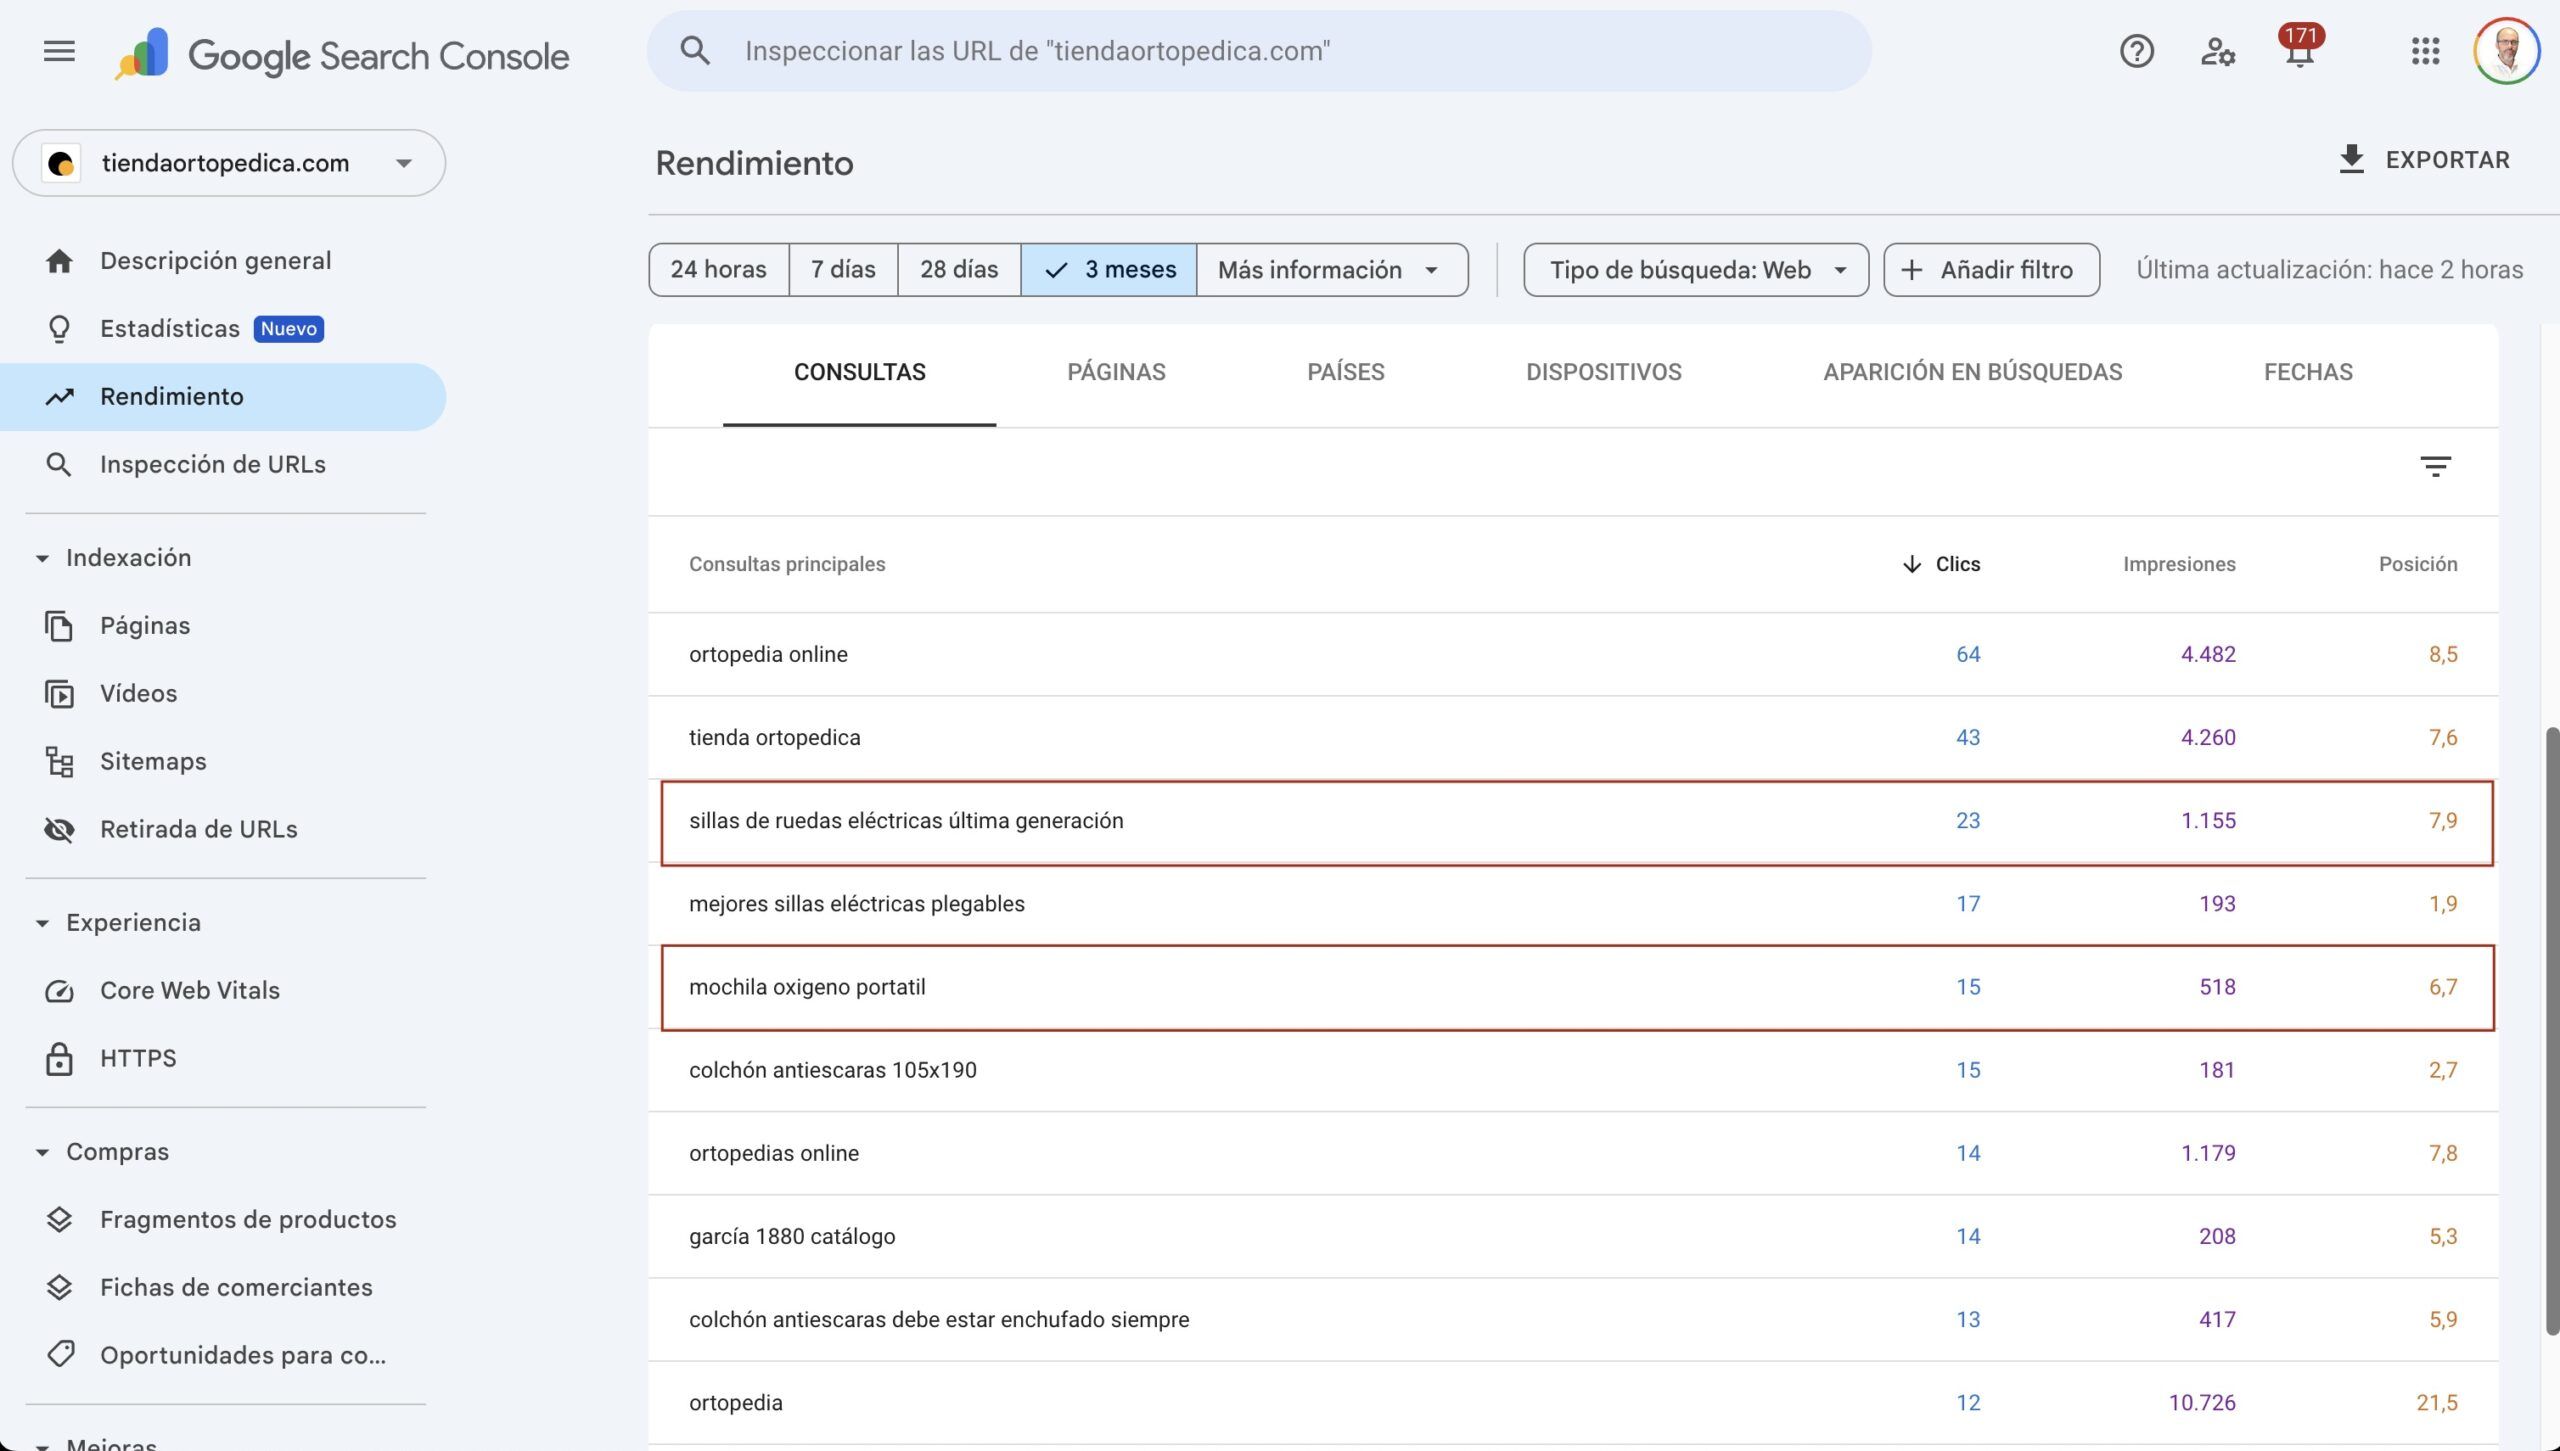Expand the Mejoras section
Screen dimensions: 2560x1451
click(96, 1443)
